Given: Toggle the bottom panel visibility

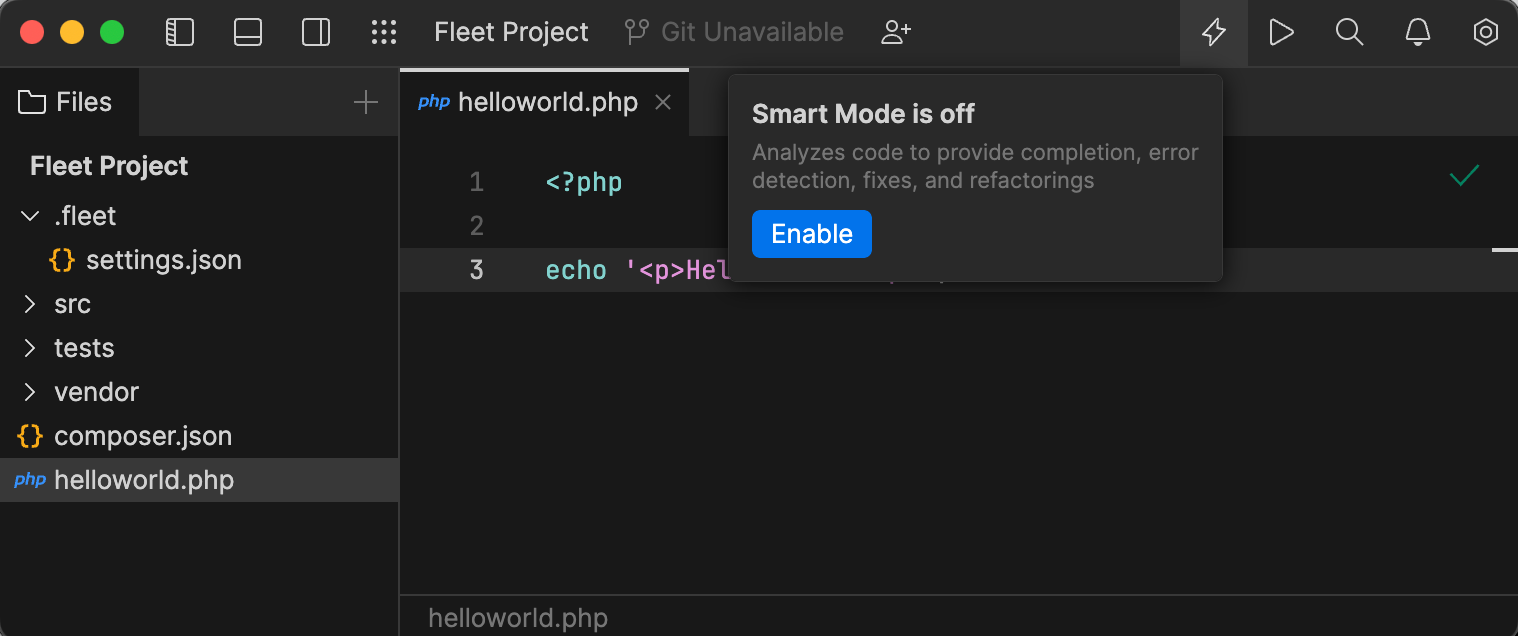Looking at the screenshot, I should [248, 32].
